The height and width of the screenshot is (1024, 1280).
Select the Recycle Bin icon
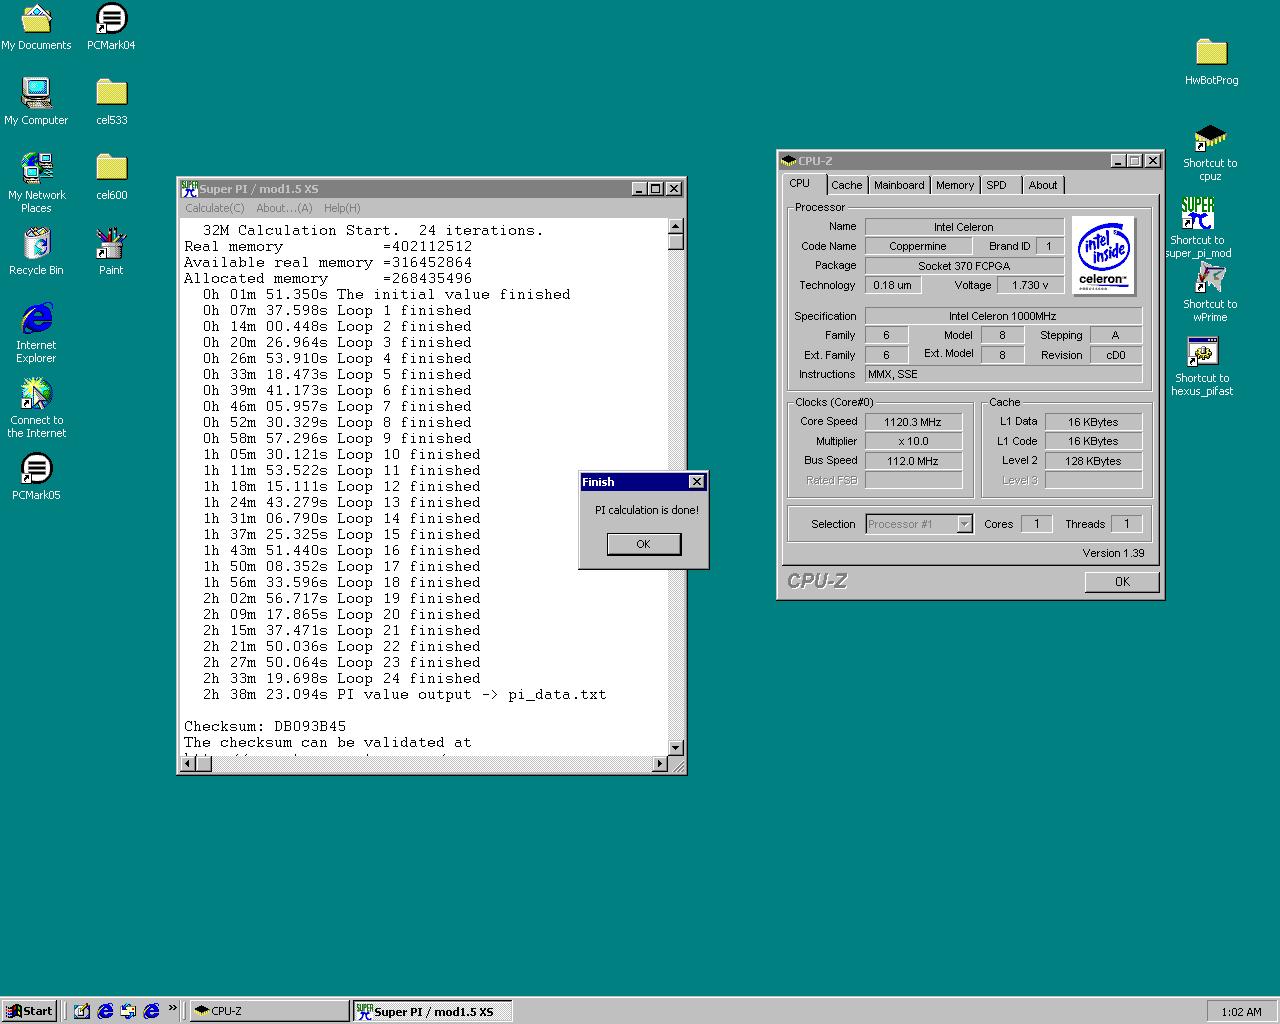36,251
